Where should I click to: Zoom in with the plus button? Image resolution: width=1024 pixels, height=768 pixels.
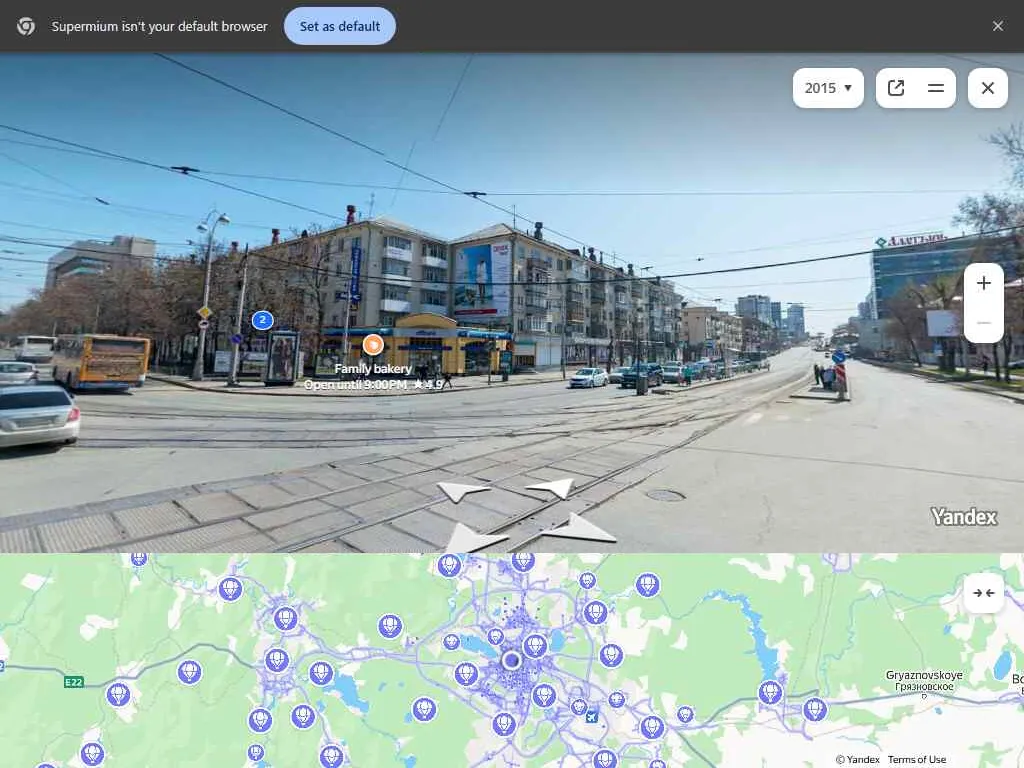click(x=984, y=283)
